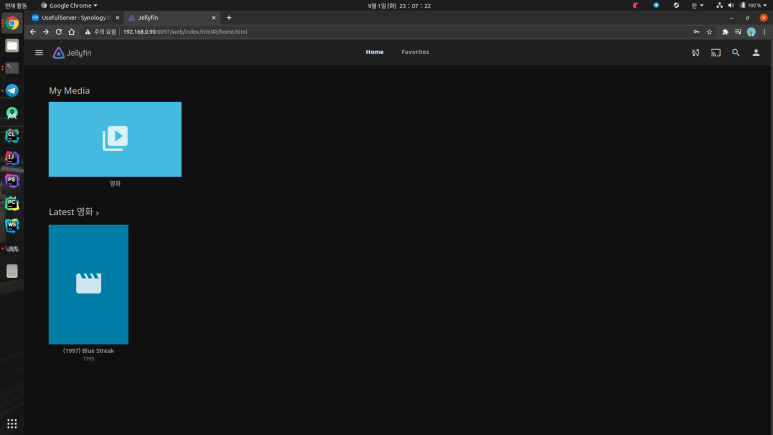The width and height of the screenshot is (773, 435).
Task: Focus the address bar URL
Action: [x=185, y=32]
